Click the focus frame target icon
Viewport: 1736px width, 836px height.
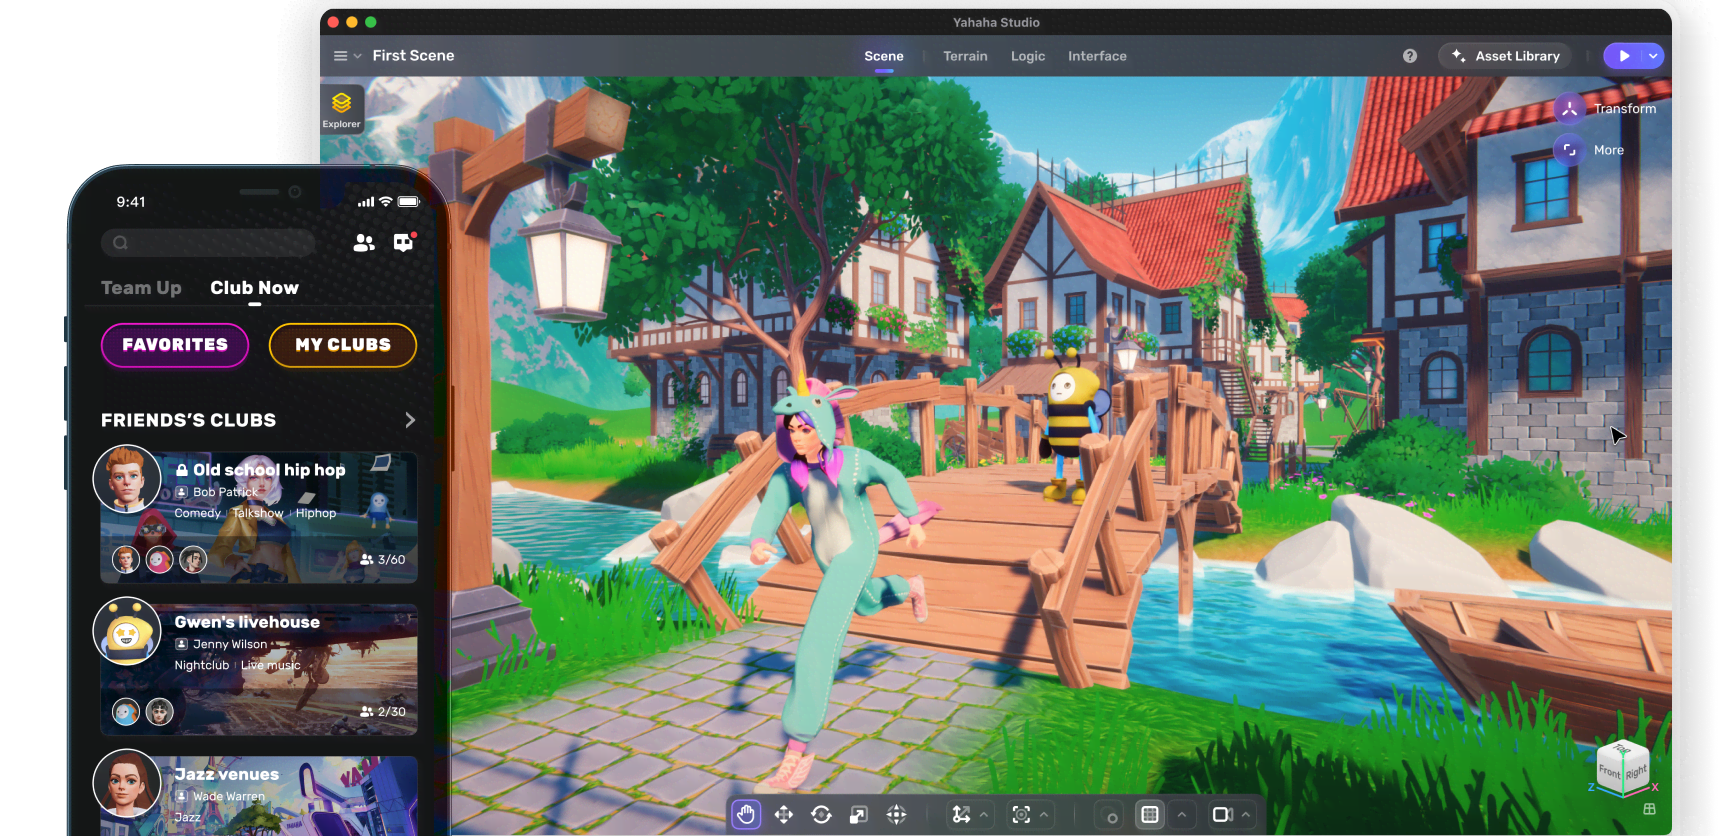[1021, 815]
